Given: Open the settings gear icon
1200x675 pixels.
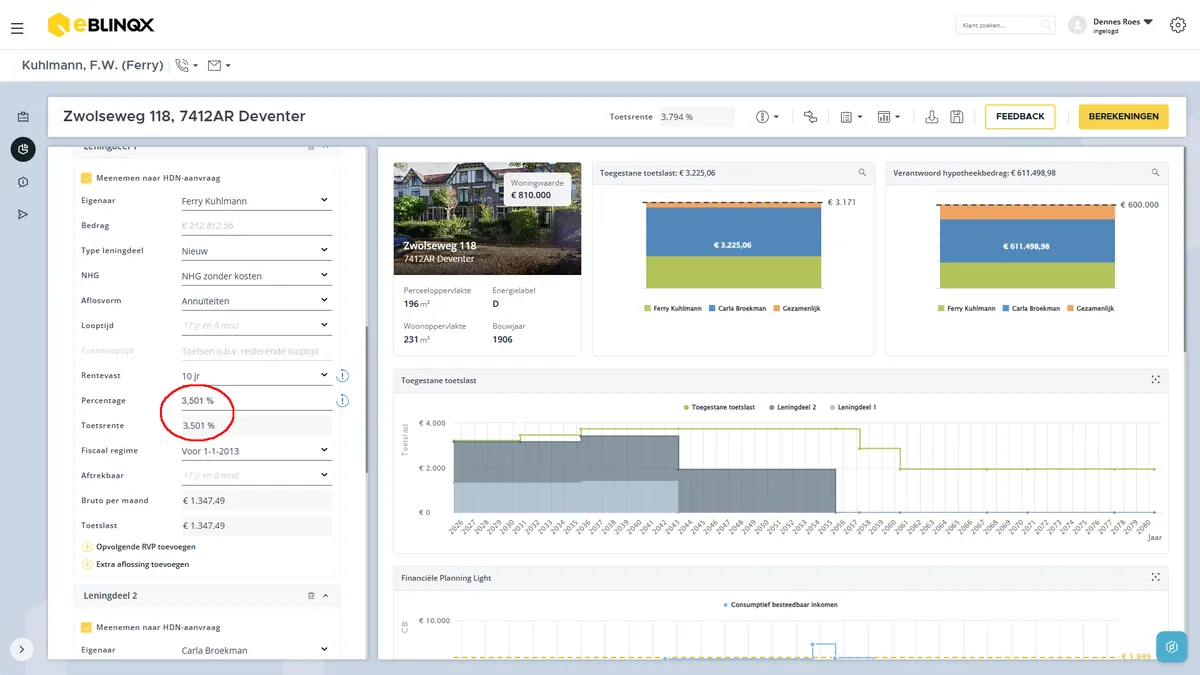Looking at the screenshot, I should tap(1178, 25).
